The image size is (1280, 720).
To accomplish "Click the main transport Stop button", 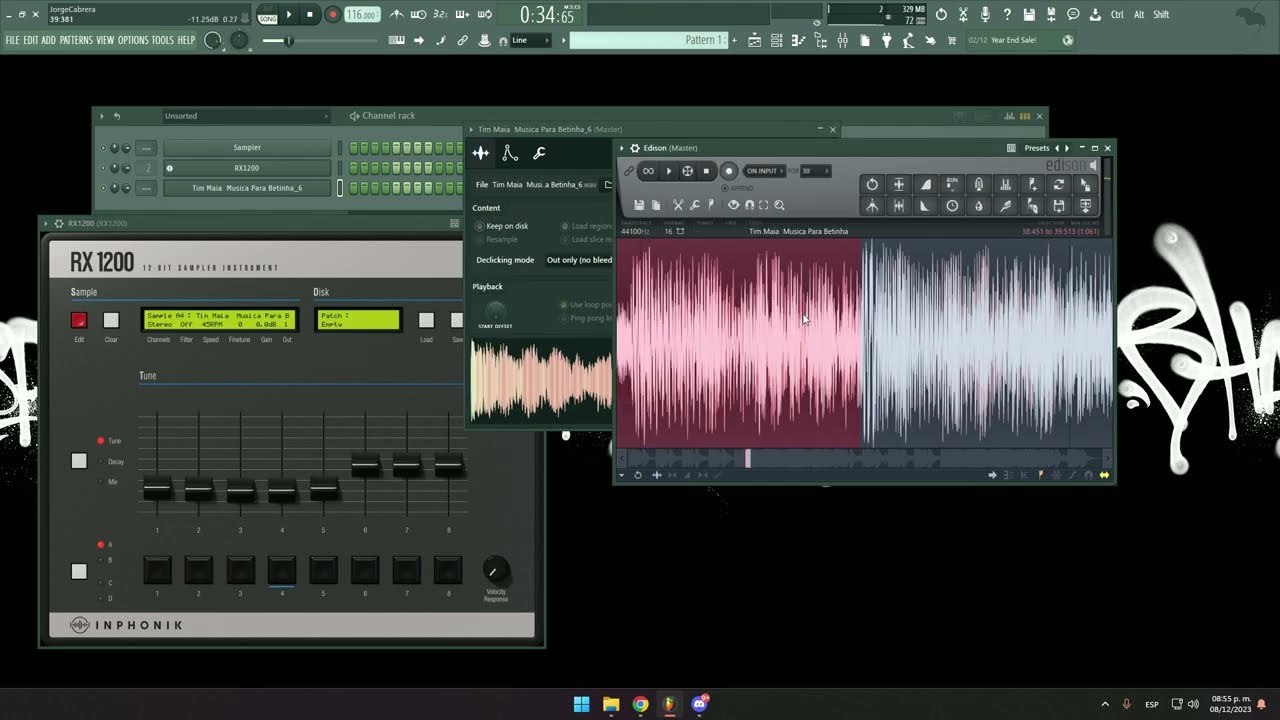I will point(310,14).
